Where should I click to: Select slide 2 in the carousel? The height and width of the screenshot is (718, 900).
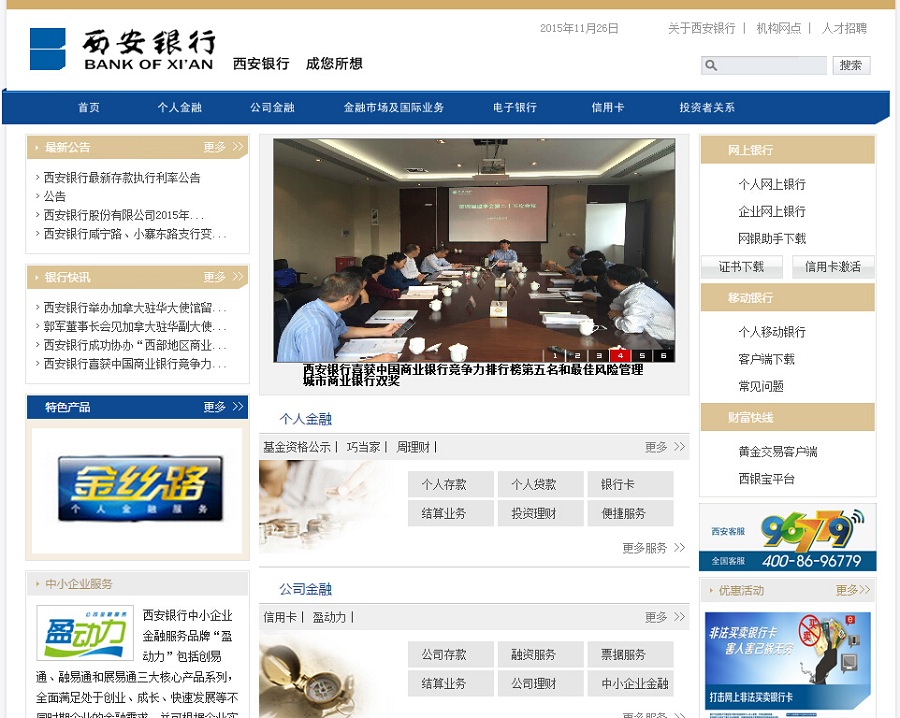click(x=577, y=355)
